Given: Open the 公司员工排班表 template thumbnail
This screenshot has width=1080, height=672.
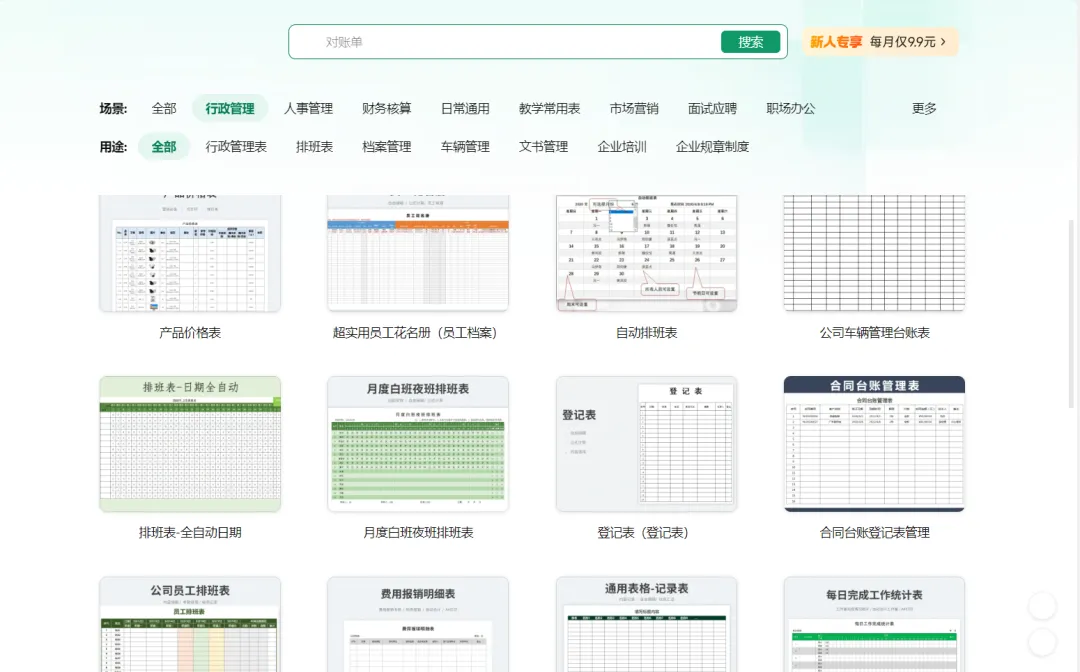Looking at the screenshot, I should tap(190, 624).
